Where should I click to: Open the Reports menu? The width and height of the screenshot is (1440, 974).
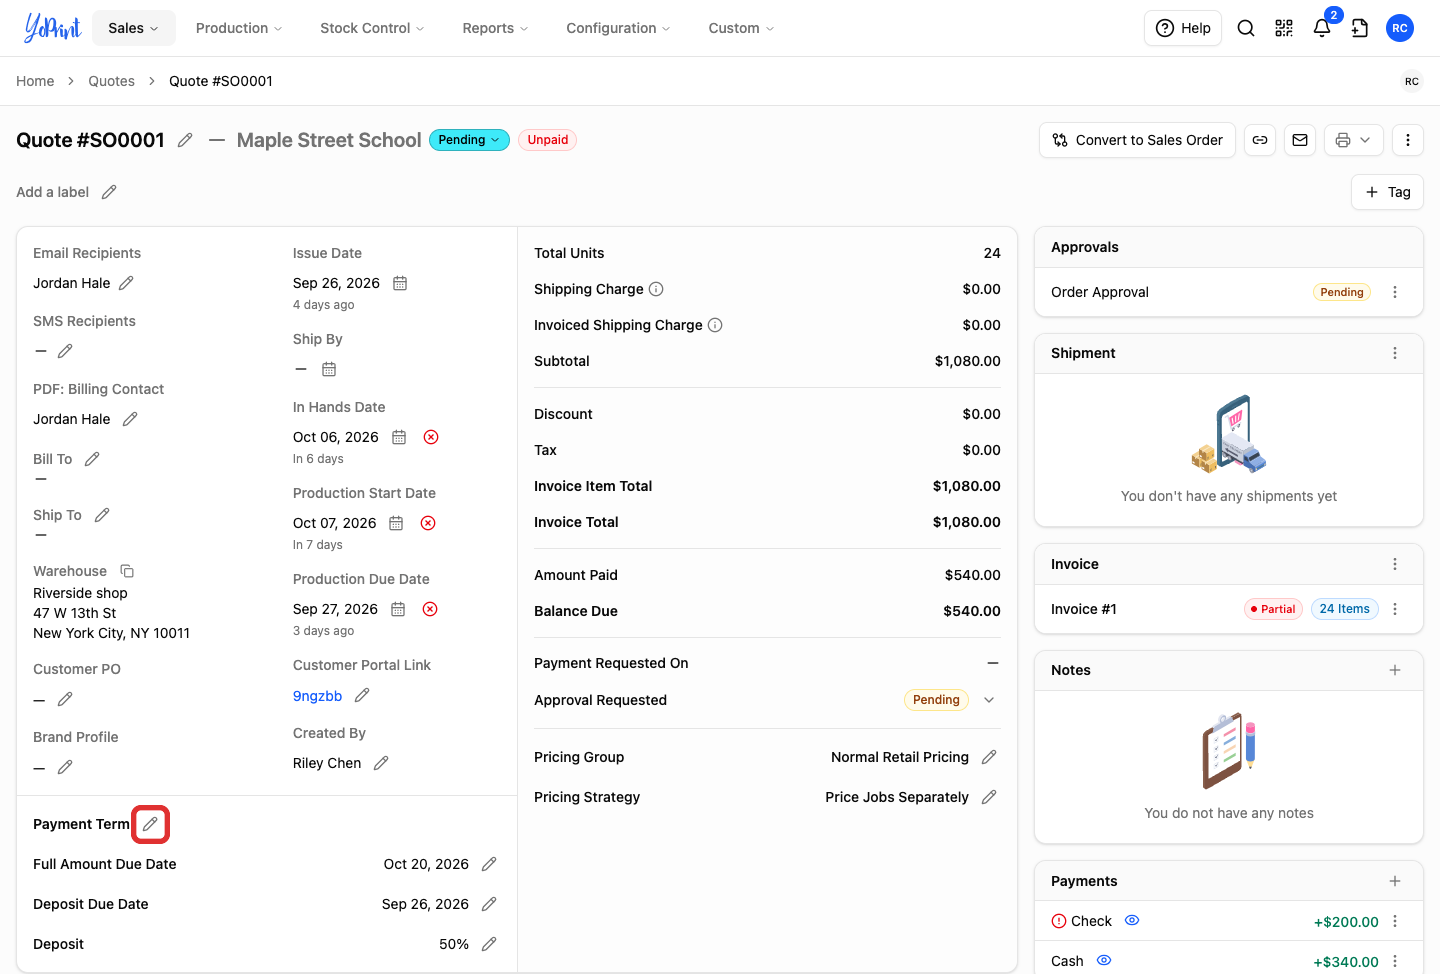tap(495, 28)
